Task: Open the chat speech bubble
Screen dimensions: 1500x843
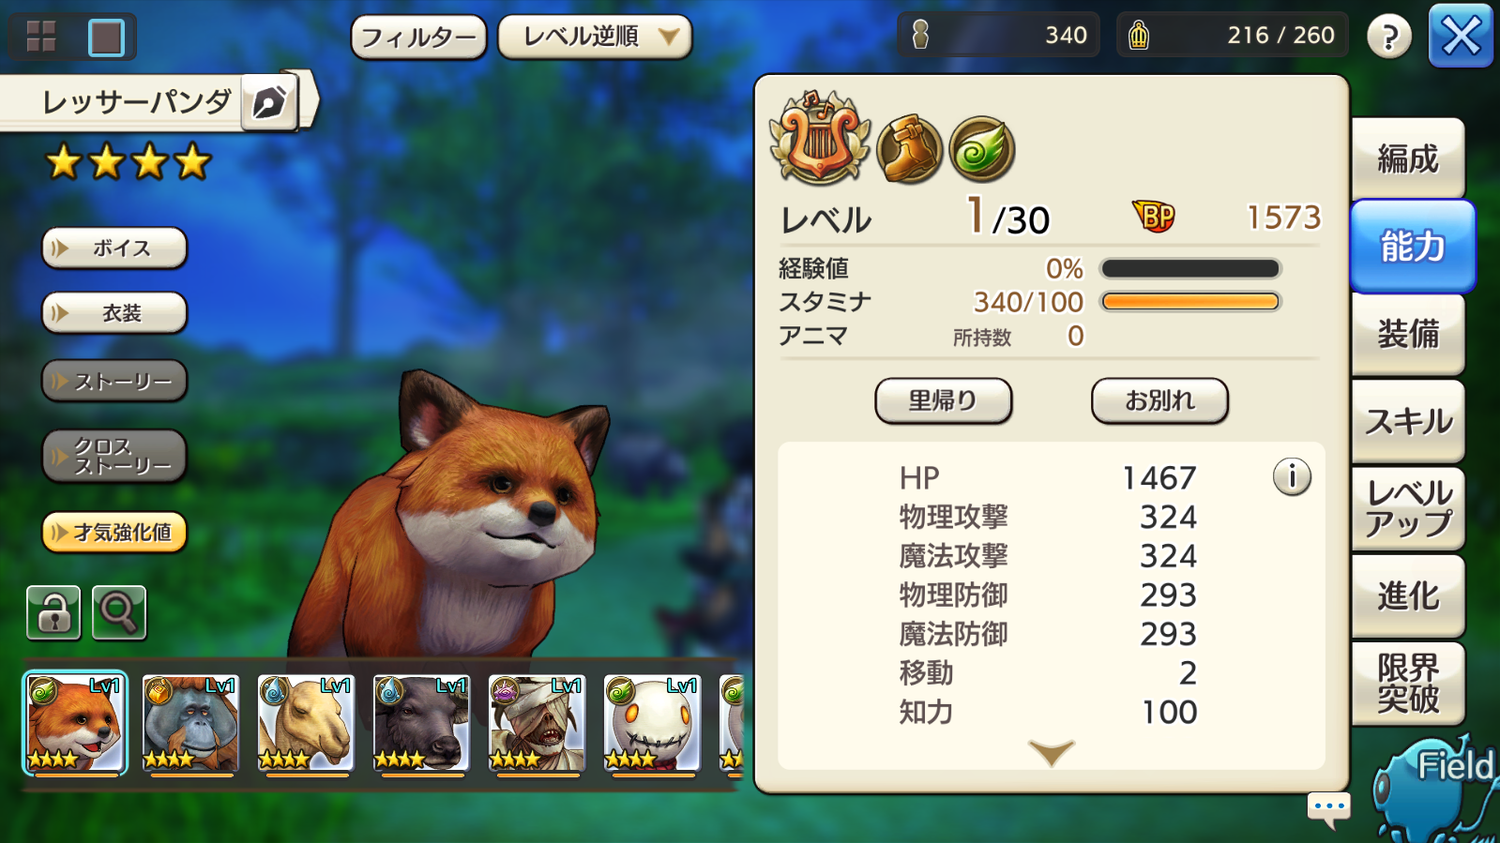Action: [x=1329, y=808]
